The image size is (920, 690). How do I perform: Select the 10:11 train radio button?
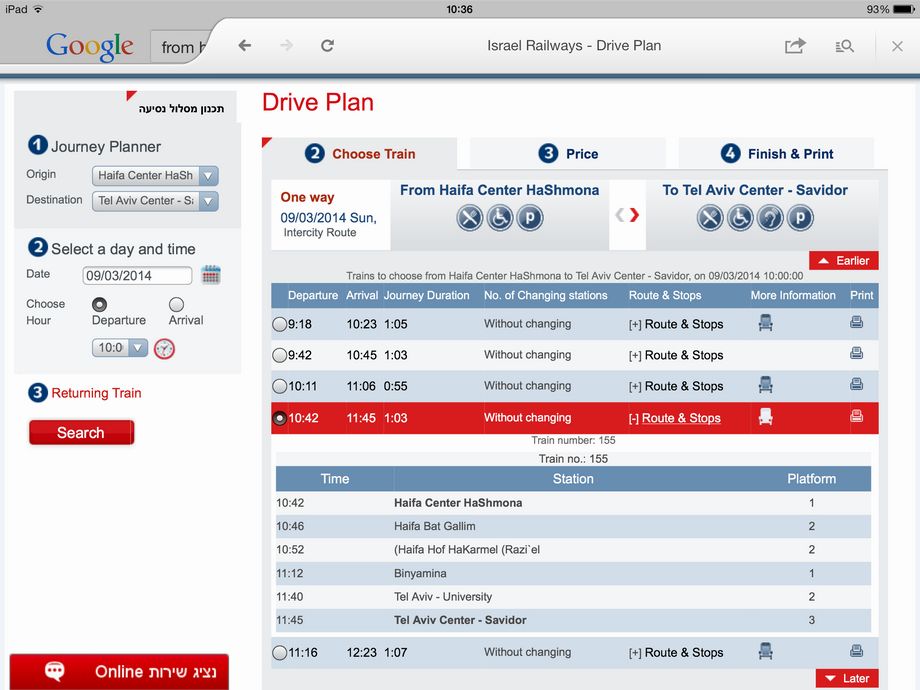pos(280,386)
